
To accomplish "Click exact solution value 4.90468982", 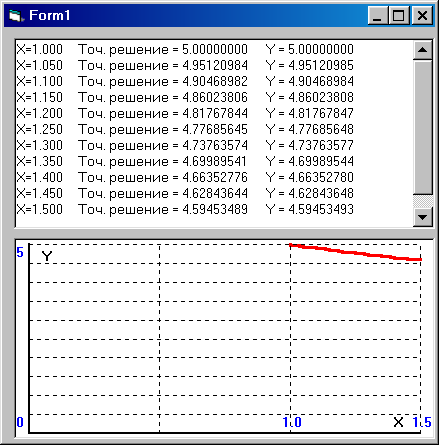I will point(215,81).
